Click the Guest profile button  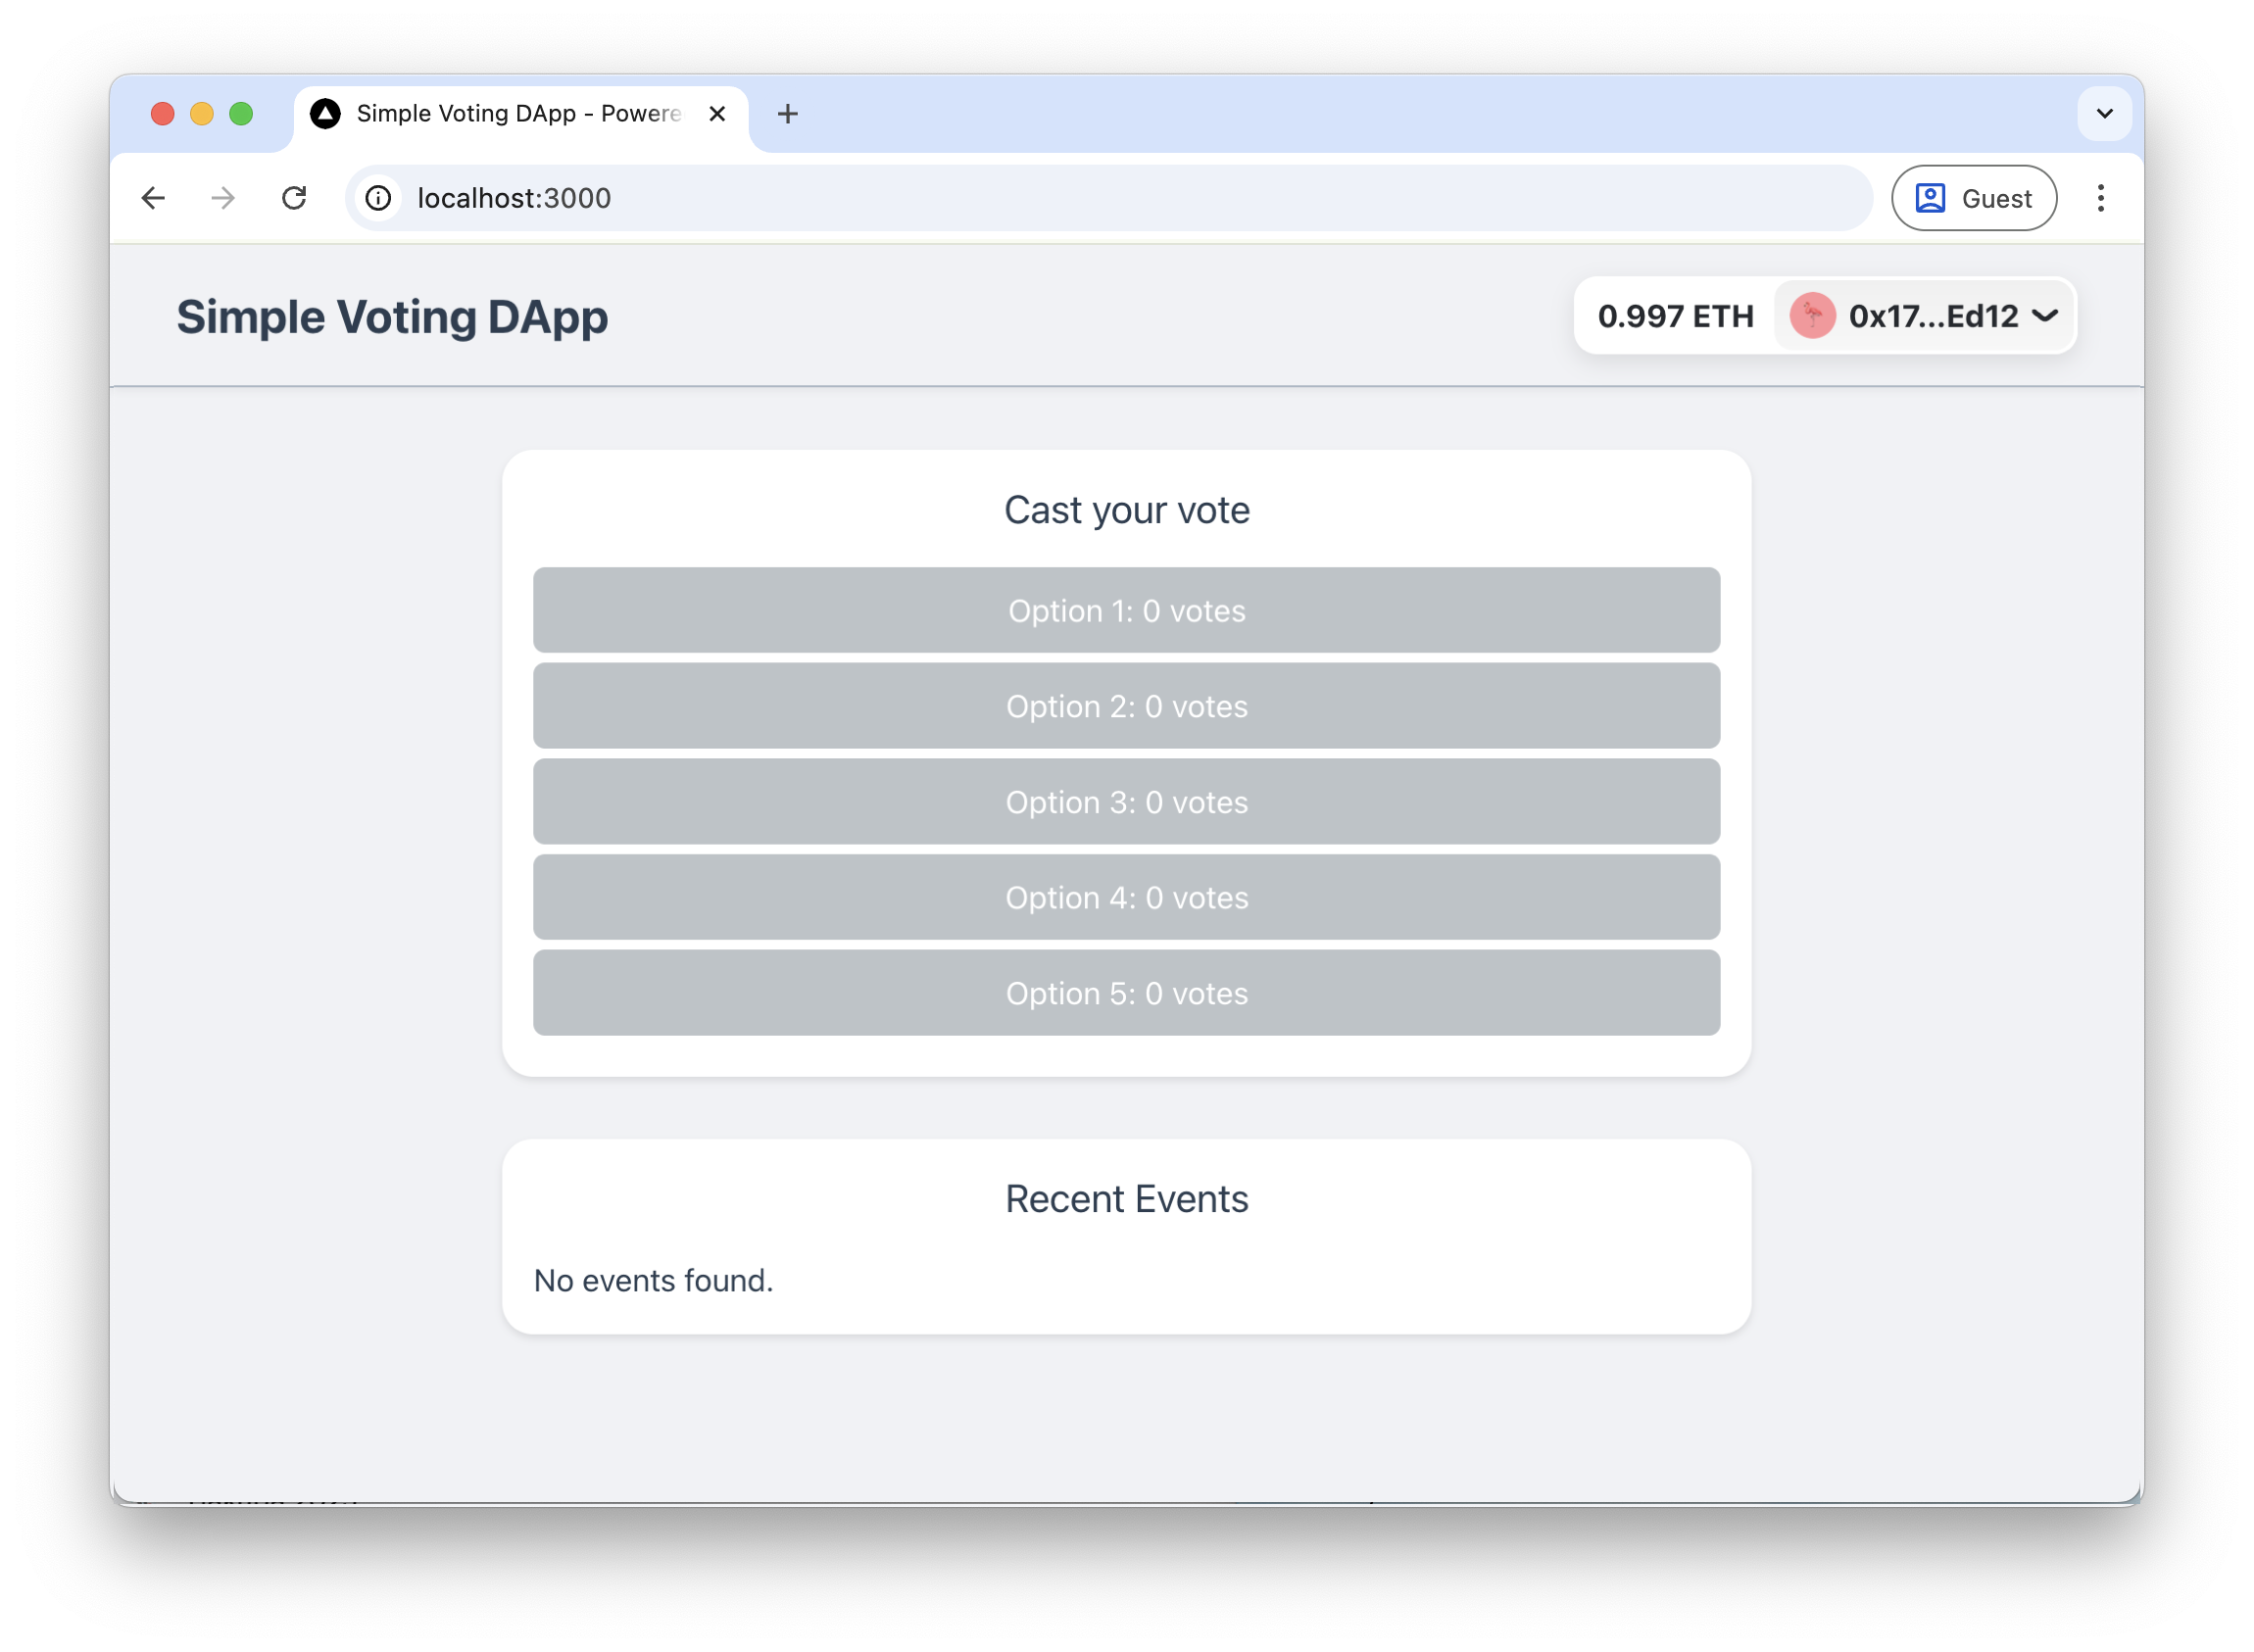[1973, 198]
